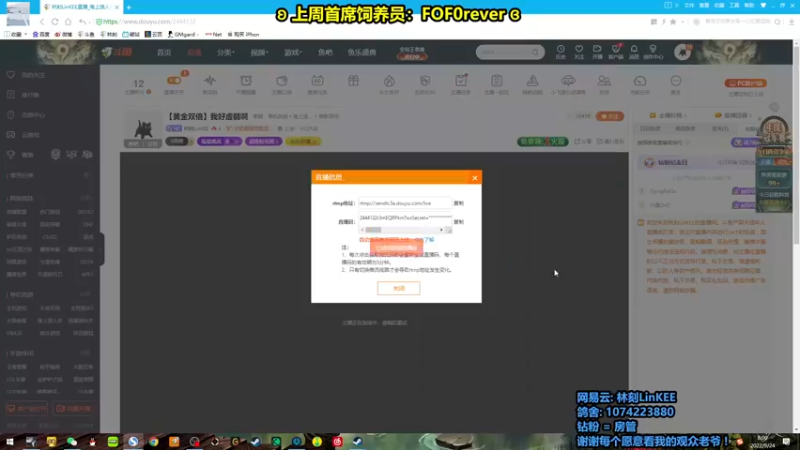The width and height of the screenshot is (800, 450).
Task: Open the Net bookmark
Action: [213, 34]
